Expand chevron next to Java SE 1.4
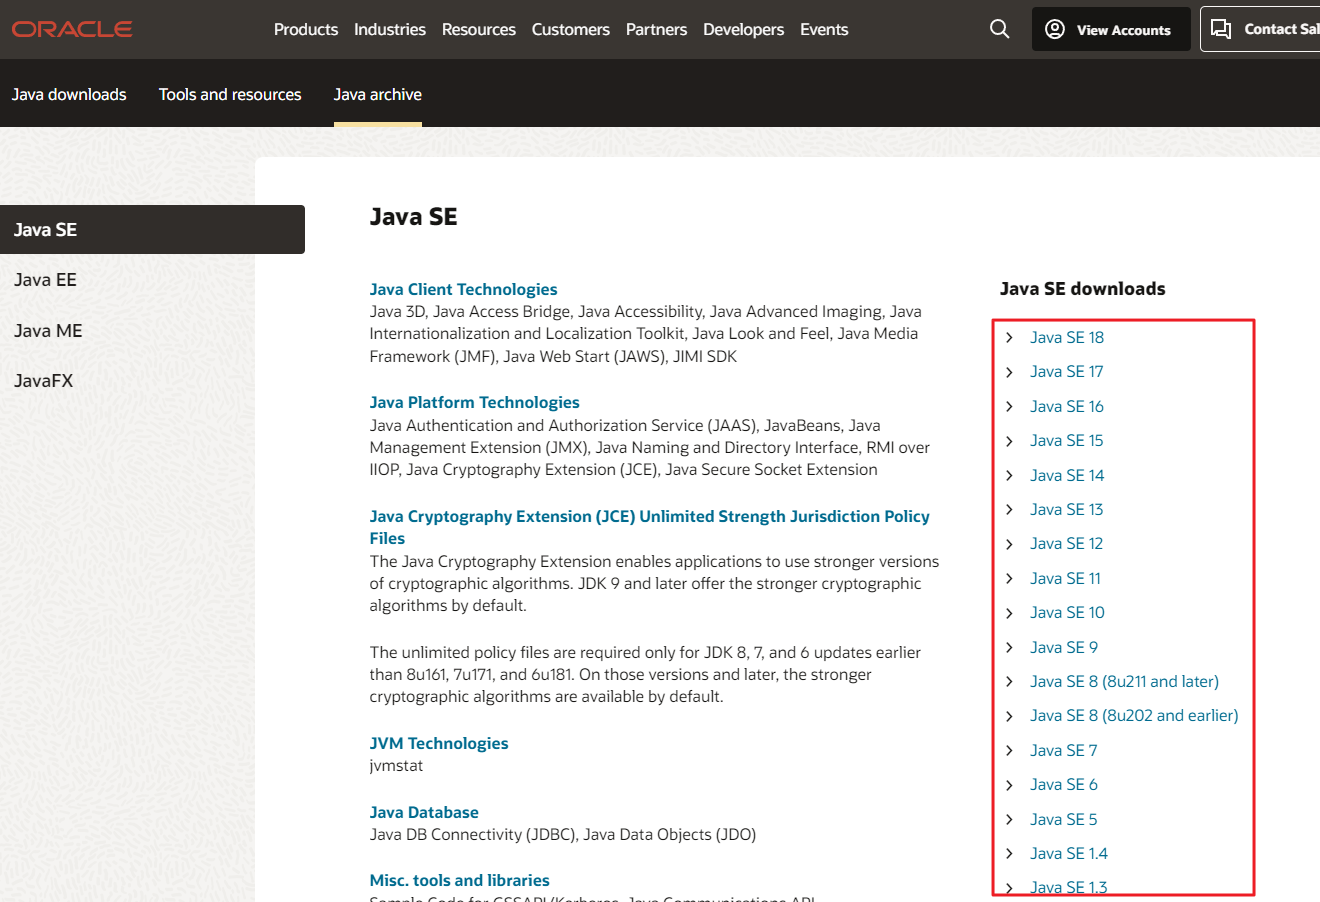1320x902 pixels. pyautogui.click(x=1009, y=853)
